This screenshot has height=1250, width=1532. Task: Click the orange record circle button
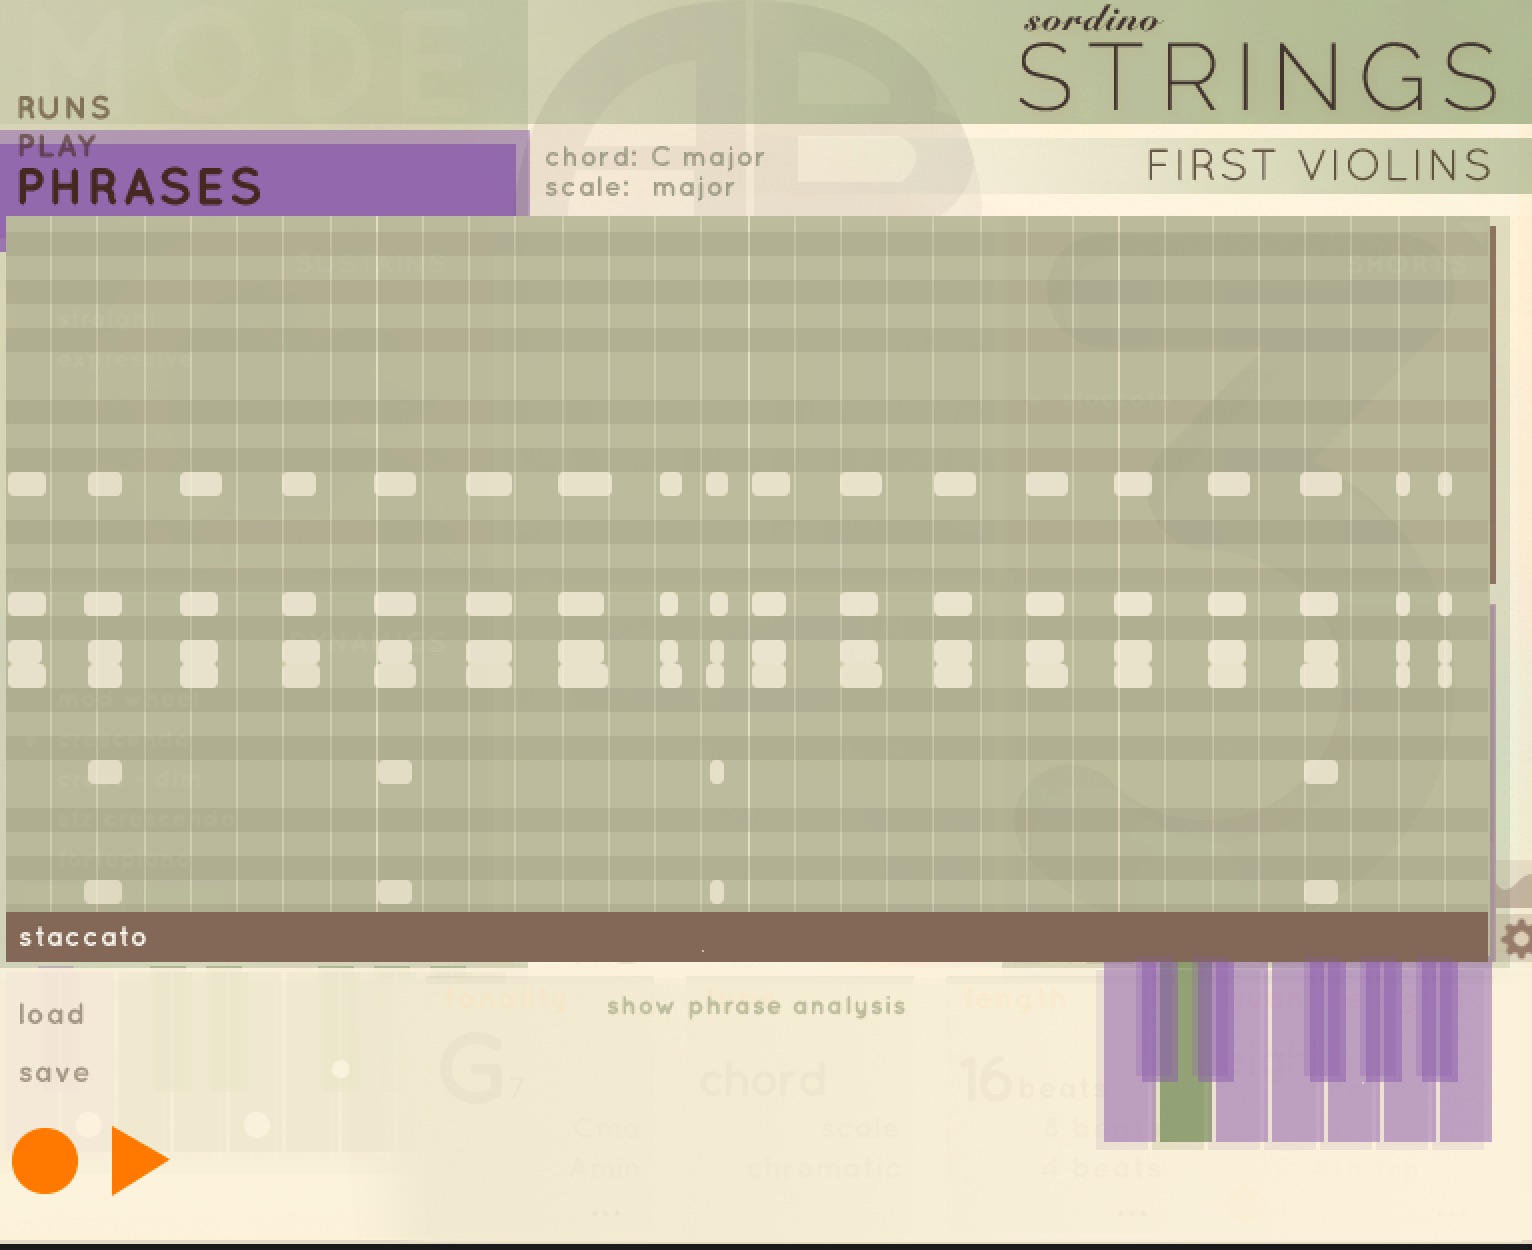(45, 1160)
